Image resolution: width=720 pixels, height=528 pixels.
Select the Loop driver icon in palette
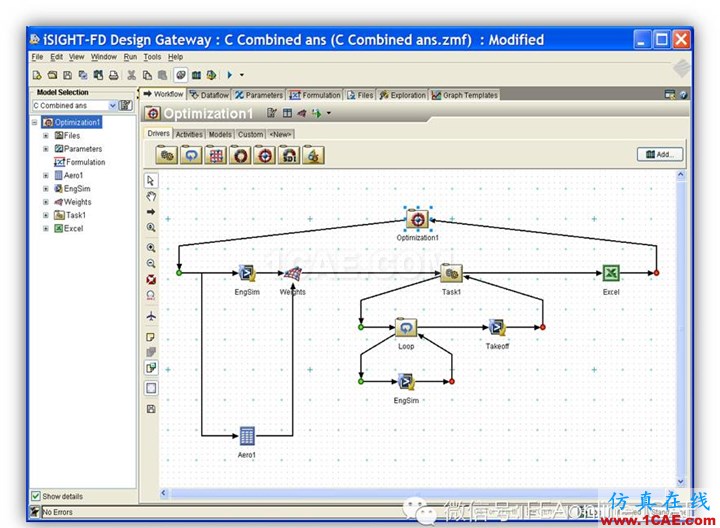pyautogui.click(x=191, y=155)
